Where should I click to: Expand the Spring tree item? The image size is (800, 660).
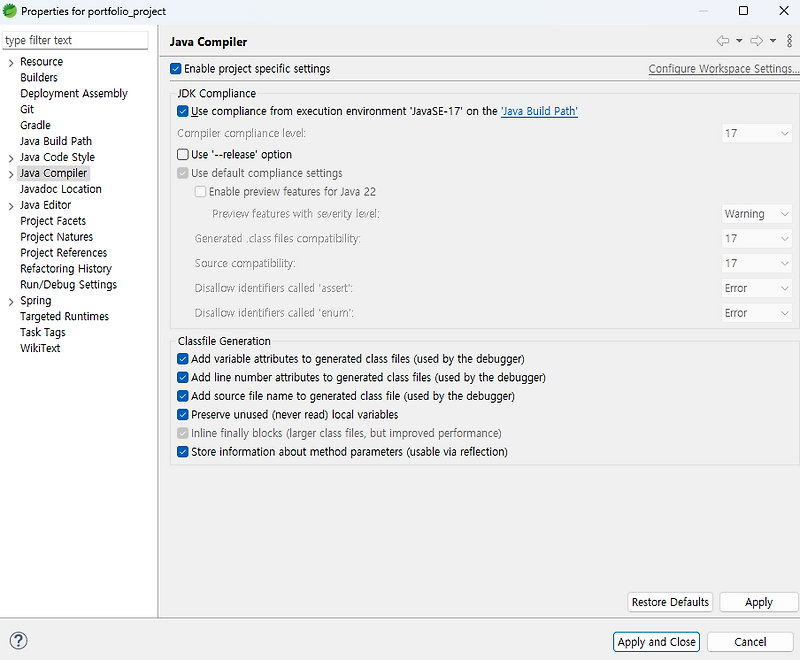coord(13,300)
